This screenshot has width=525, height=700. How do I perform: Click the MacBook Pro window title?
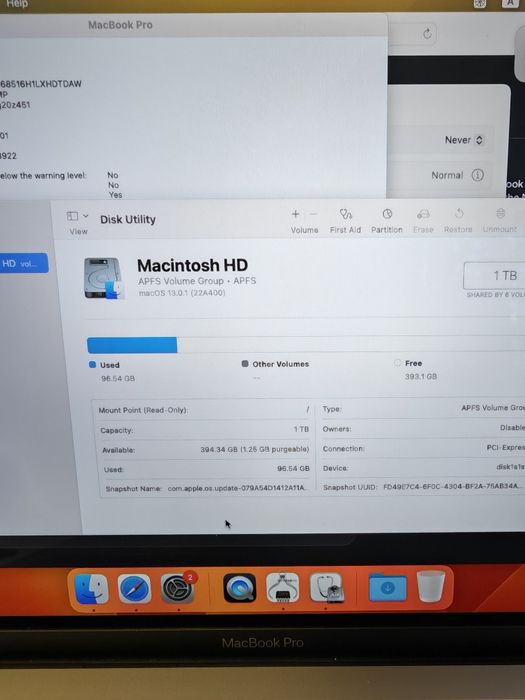click(x=120, y=25)
